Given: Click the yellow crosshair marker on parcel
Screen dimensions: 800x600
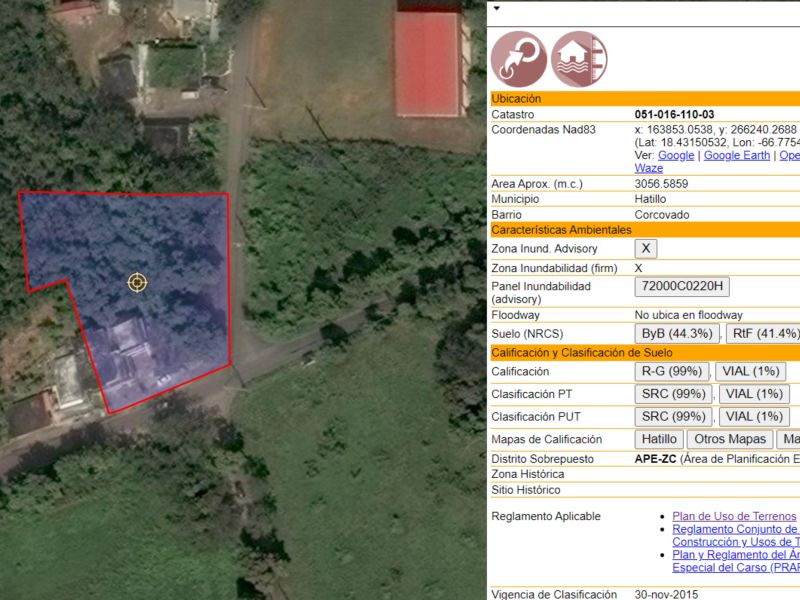Looking at the screenshot, I should 137,283.
